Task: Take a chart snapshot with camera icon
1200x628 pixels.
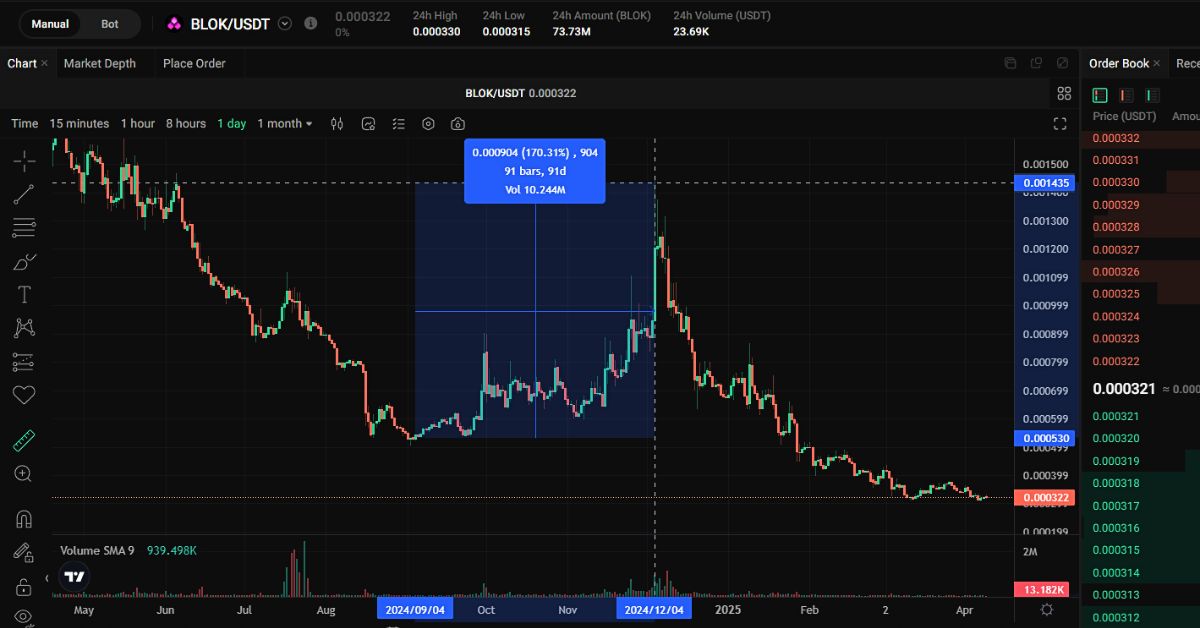Action: pyautogui.click(x=458, y=124)
